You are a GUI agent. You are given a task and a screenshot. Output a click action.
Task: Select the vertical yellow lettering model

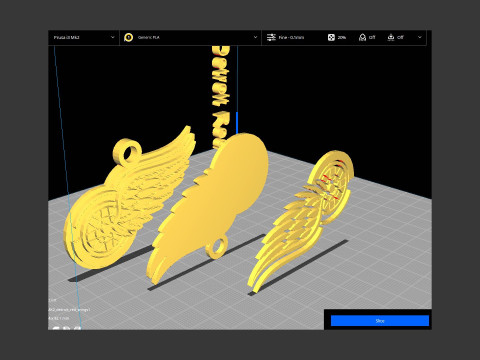coord(221,97)
